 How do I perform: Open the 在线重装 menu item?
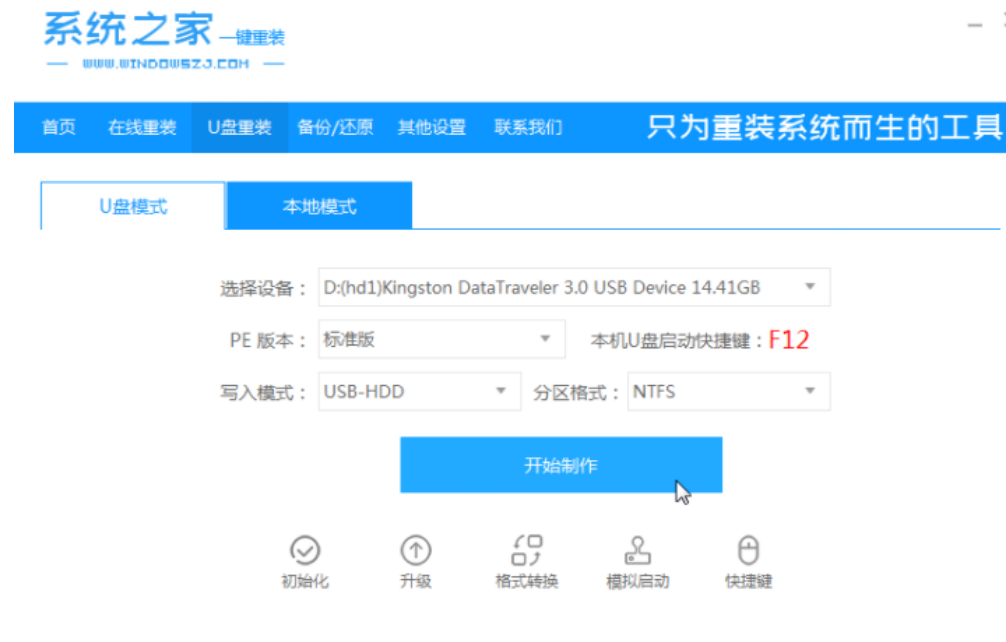point(142,127)
